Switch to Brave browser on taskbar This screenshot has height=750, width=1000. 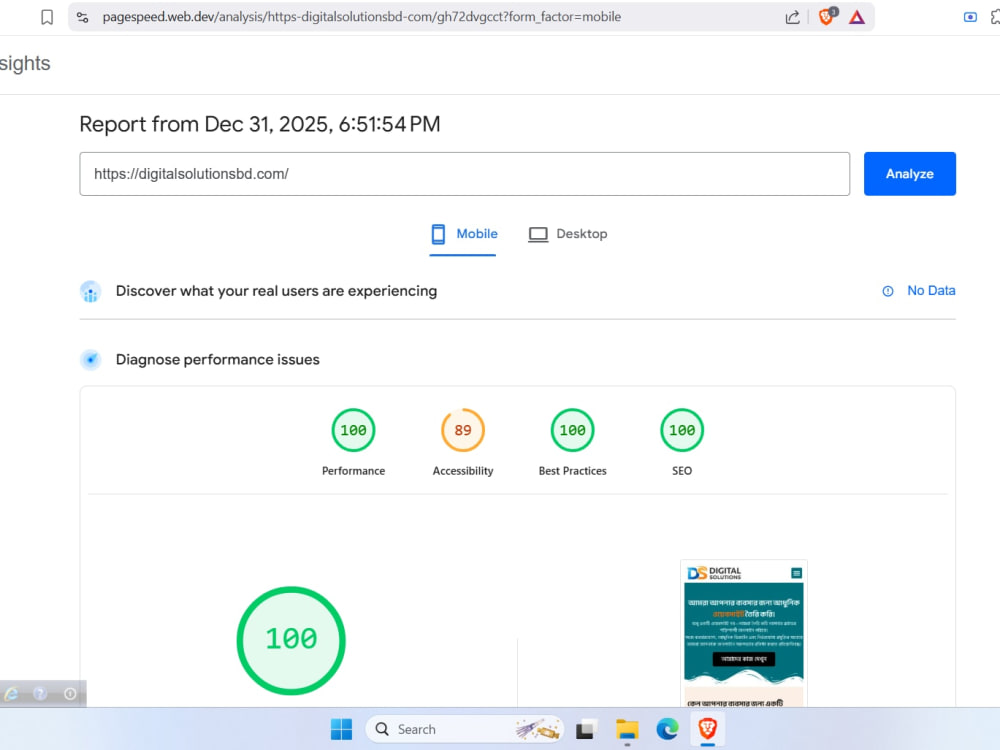pyautogui.click(x=707, y=728)
